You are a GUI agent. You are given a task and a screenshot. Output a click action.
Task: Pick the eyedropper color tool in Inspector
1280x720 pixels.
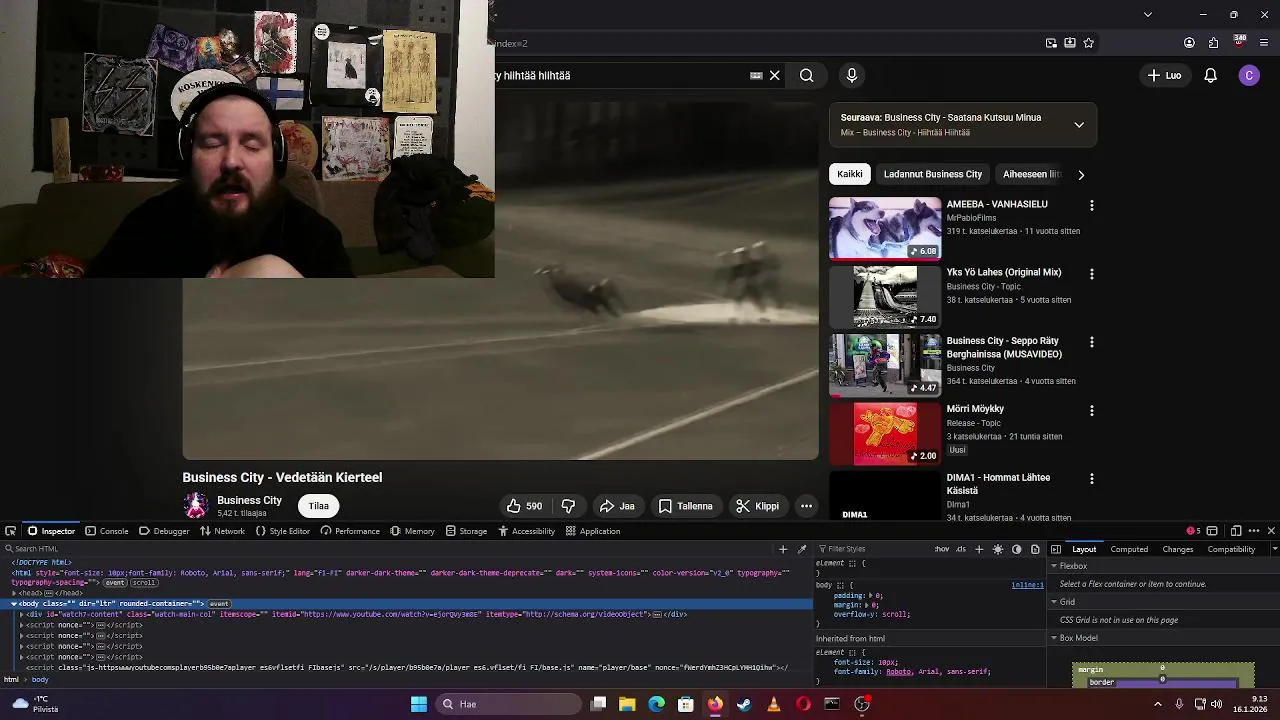[x=802, y=549]
